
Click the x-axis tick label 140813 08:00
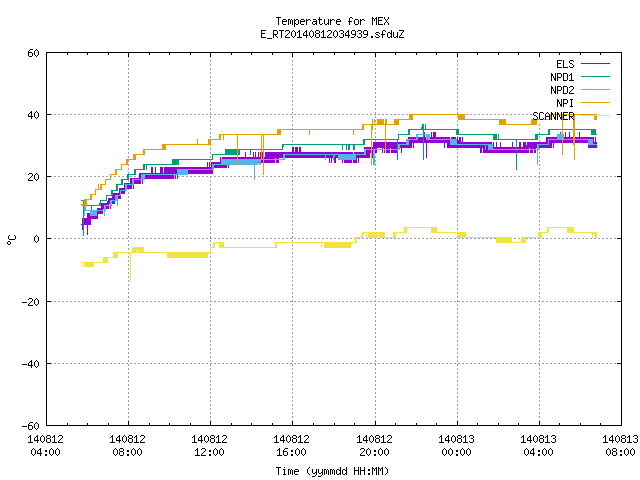point(620,446)
